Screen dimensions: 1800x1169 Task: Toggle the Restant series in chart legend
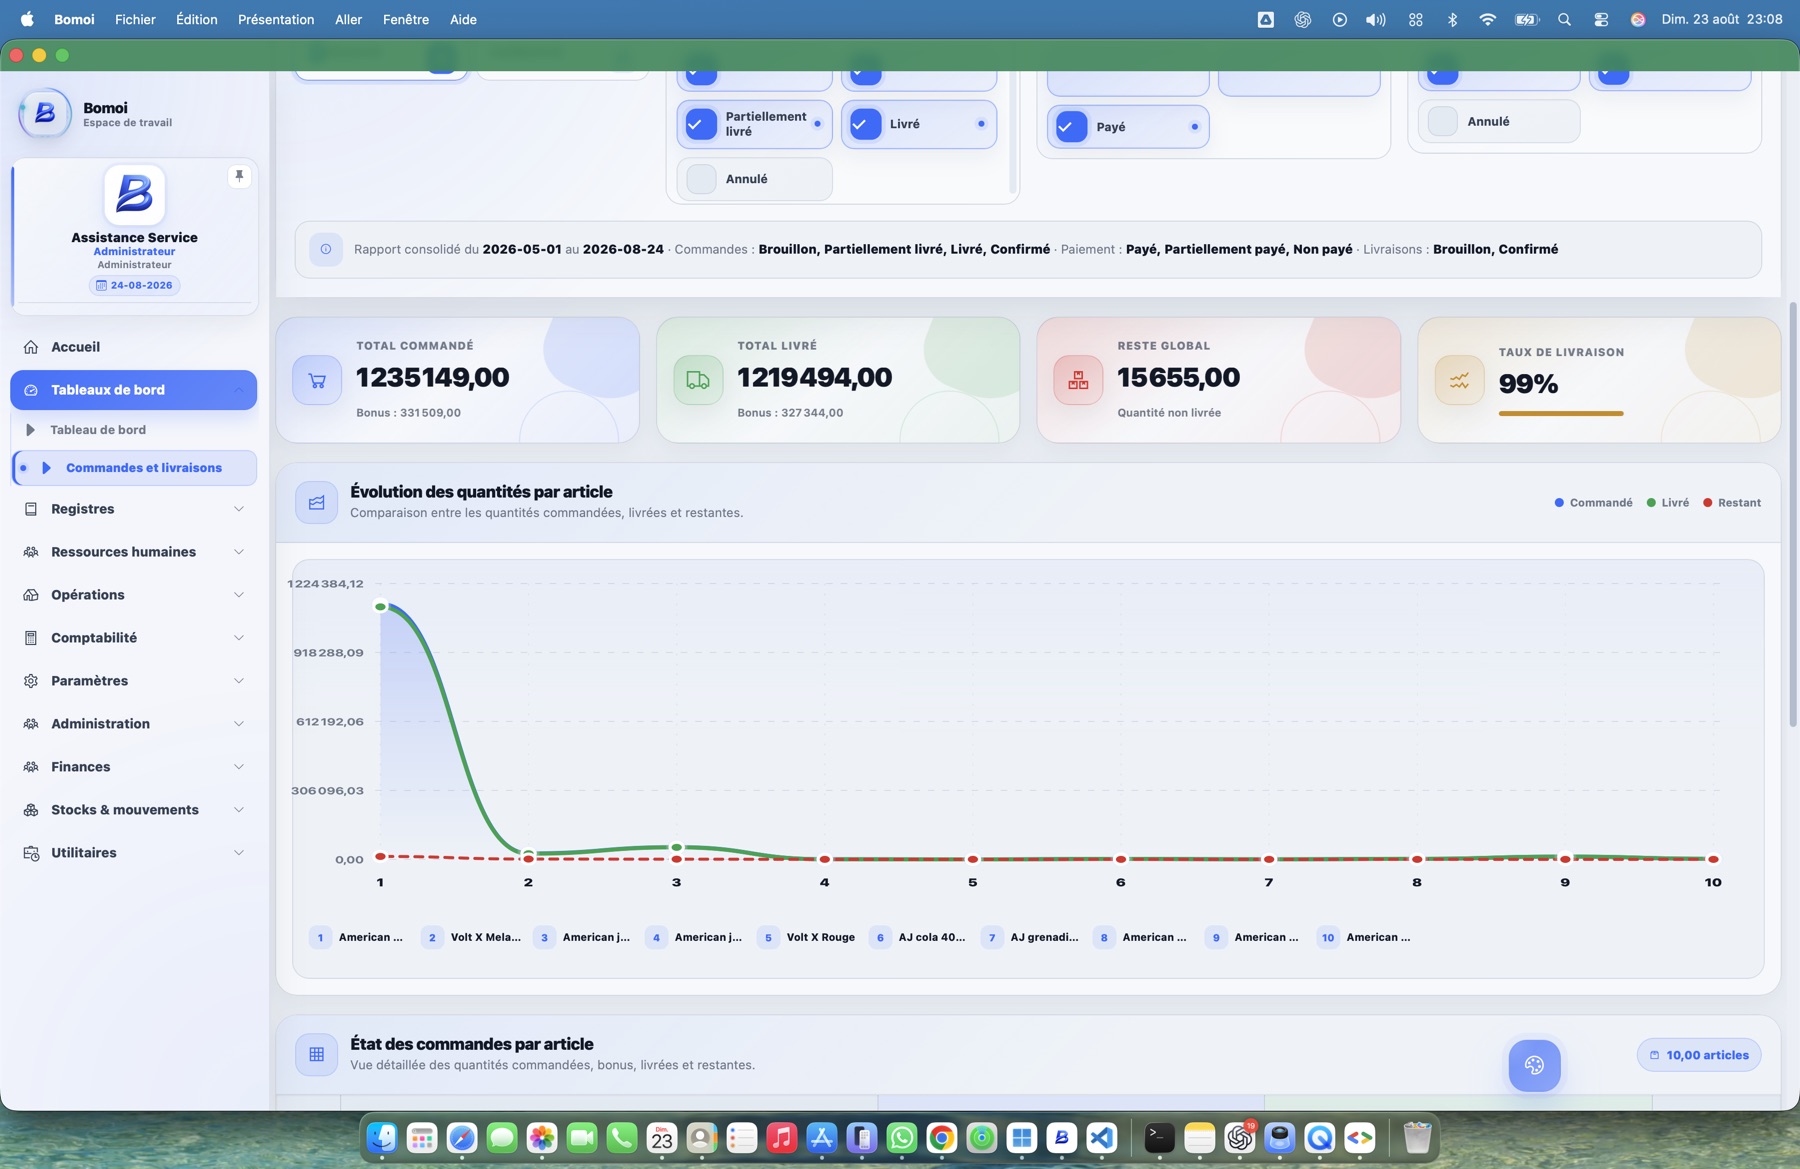[1732, 503]
